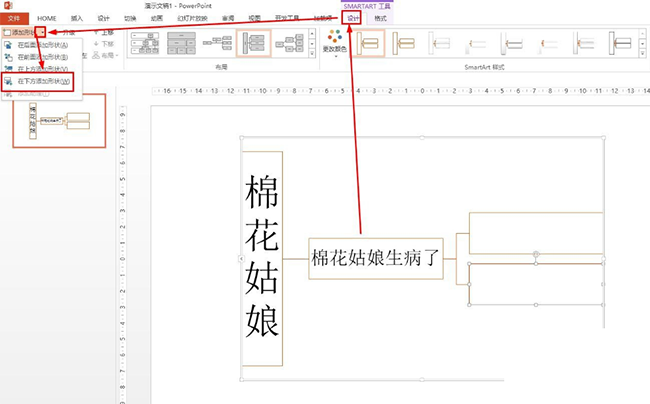
Task: Apply the fourth SmartArt style thumbnail
Action: tap(475, 43)
